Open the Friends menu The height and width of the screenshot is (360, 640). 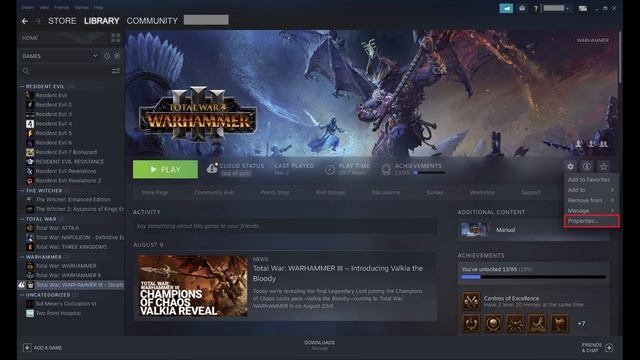click(62, 7)
